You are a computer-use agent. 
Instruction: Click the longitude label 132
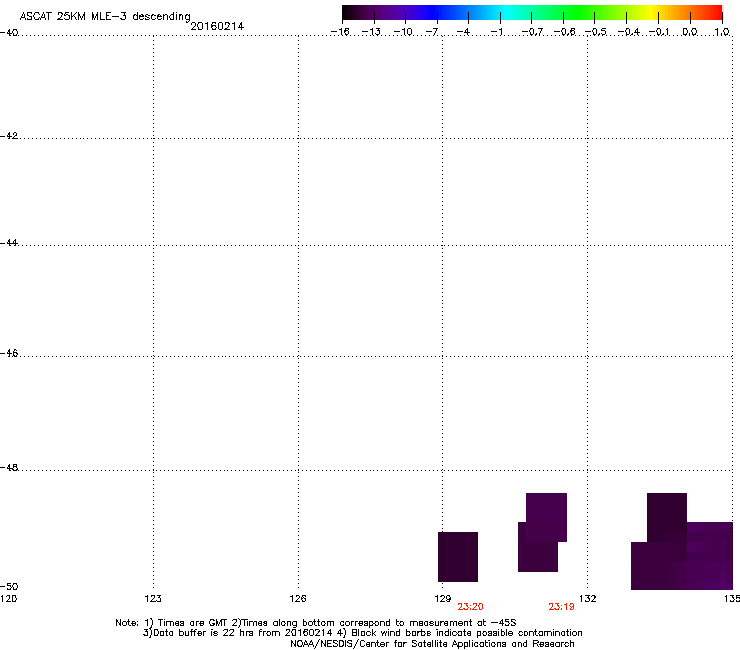point(588,599)
